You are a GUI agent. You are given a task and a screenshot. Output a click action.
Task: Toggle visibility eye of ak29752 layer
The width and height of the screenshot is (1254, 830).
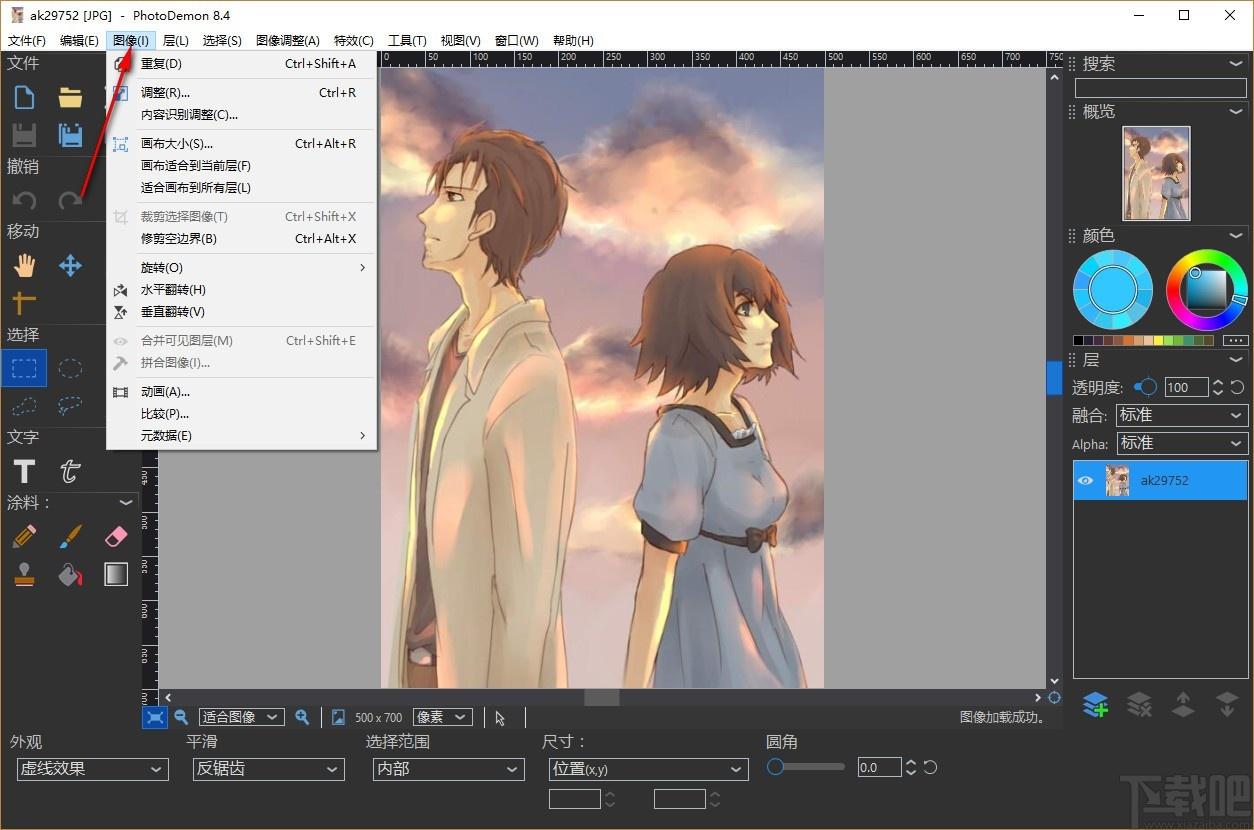(x=1085, y=481)
